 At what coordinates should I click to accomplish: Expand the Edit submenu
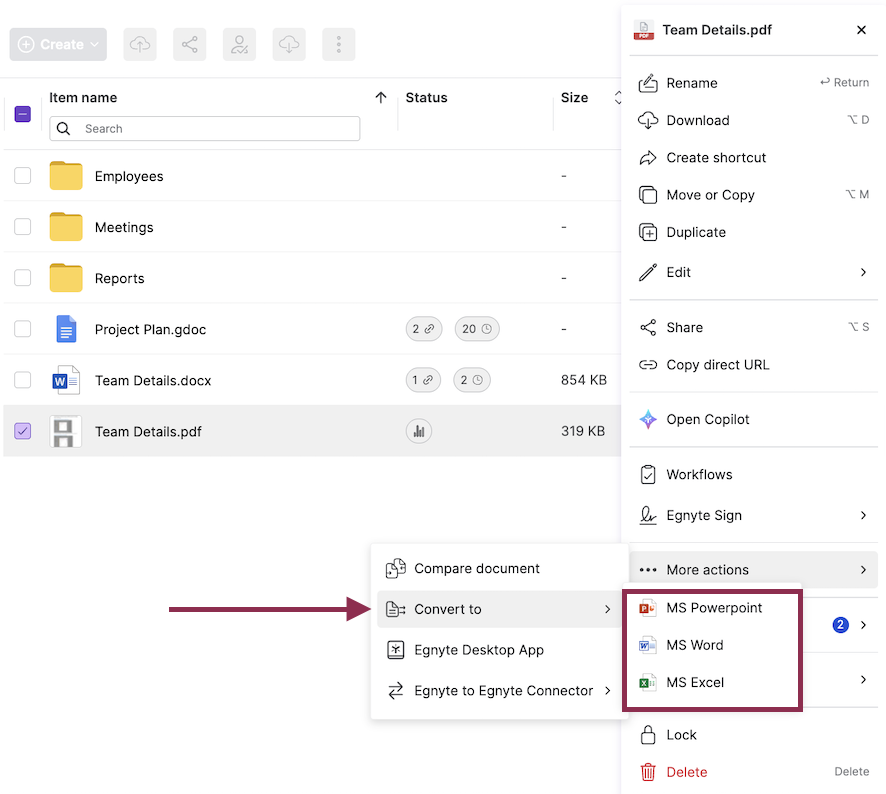[x=863, y=272]
